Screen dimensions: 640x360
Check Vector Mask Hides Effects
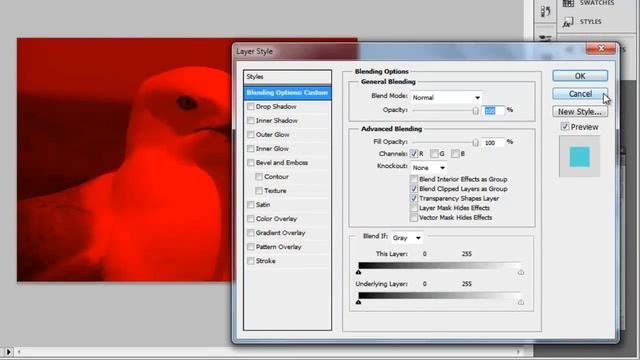(413, 218)
